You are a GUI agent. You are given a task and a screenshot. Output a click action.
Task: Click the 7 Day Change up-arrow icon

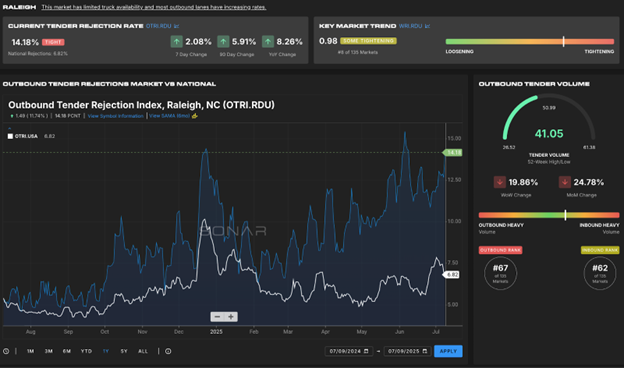click(x=176, y=41)
